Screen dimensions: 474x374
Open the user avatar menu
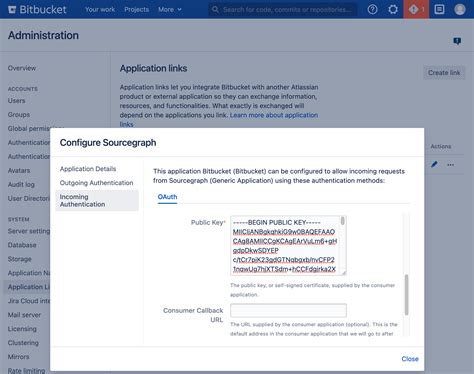click(460, 9)
